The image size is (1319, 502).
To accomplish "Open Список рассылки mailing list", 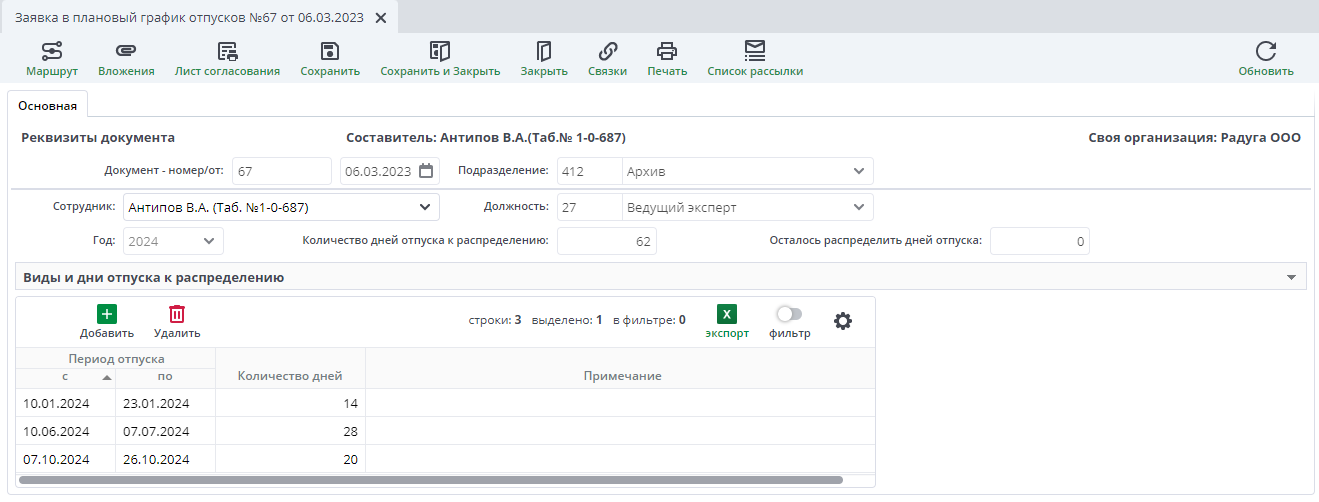I will pos(755,59).
